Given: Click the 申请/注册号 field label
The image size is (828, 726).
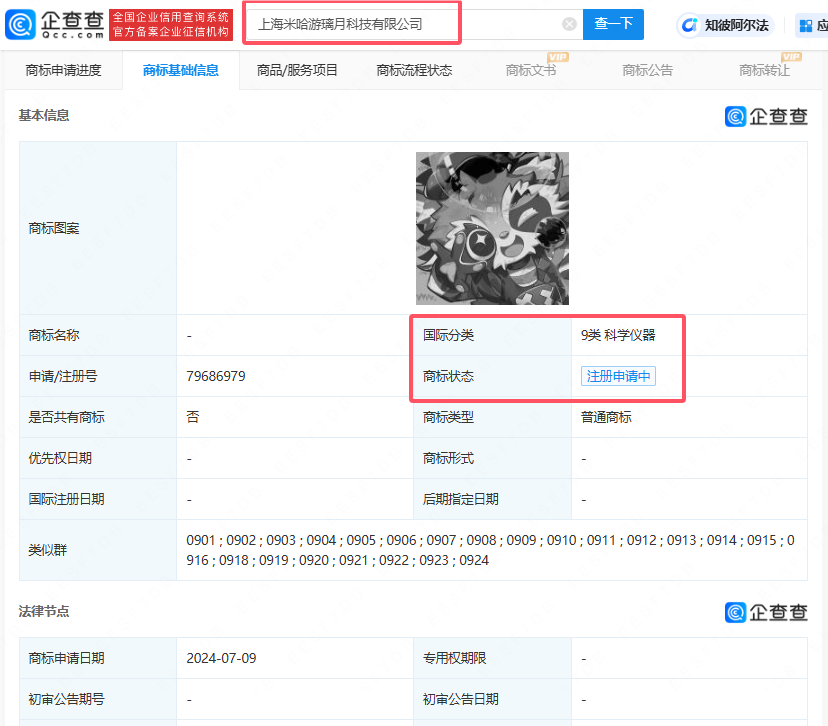Looking at the screenshot, I should 63,376.
